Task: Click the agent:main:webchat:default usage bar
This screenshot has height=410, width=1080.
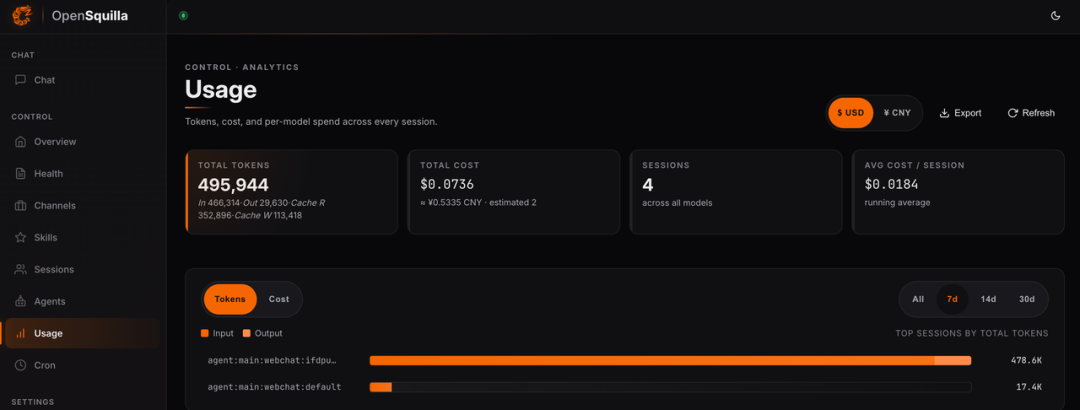Action: pyautogui.click(x=670, y=387)
